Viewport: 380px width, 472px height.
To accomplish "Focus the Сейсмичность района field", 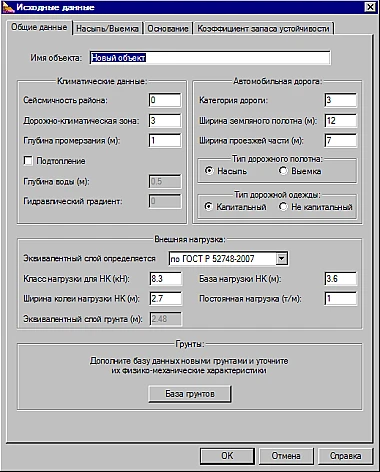I will tap(165, 100).
